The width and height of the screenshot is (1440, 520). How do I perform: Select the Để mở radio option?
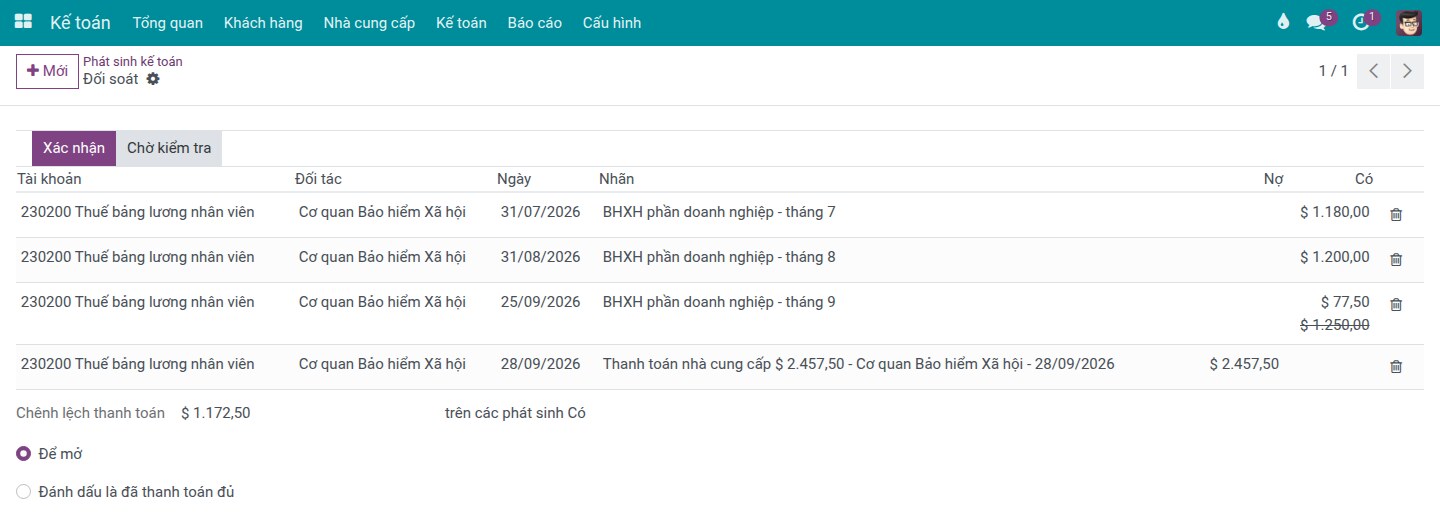tap(24, 454)
